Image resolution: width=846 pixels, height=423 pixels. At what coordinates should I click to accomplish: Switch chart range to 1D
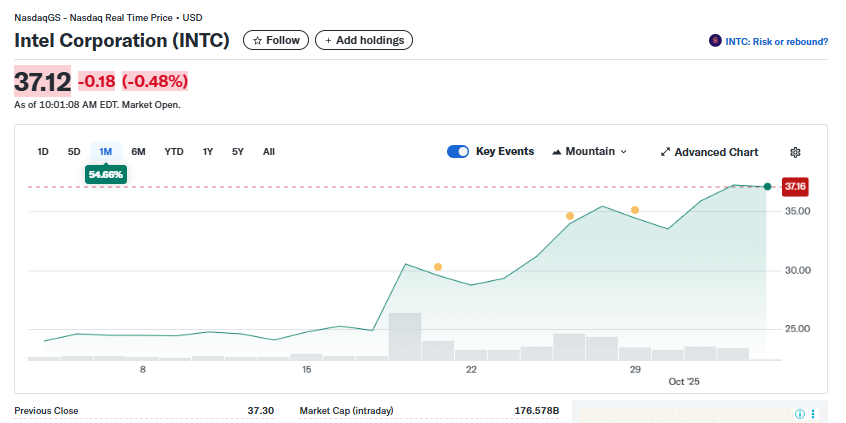tap(43, 152)
